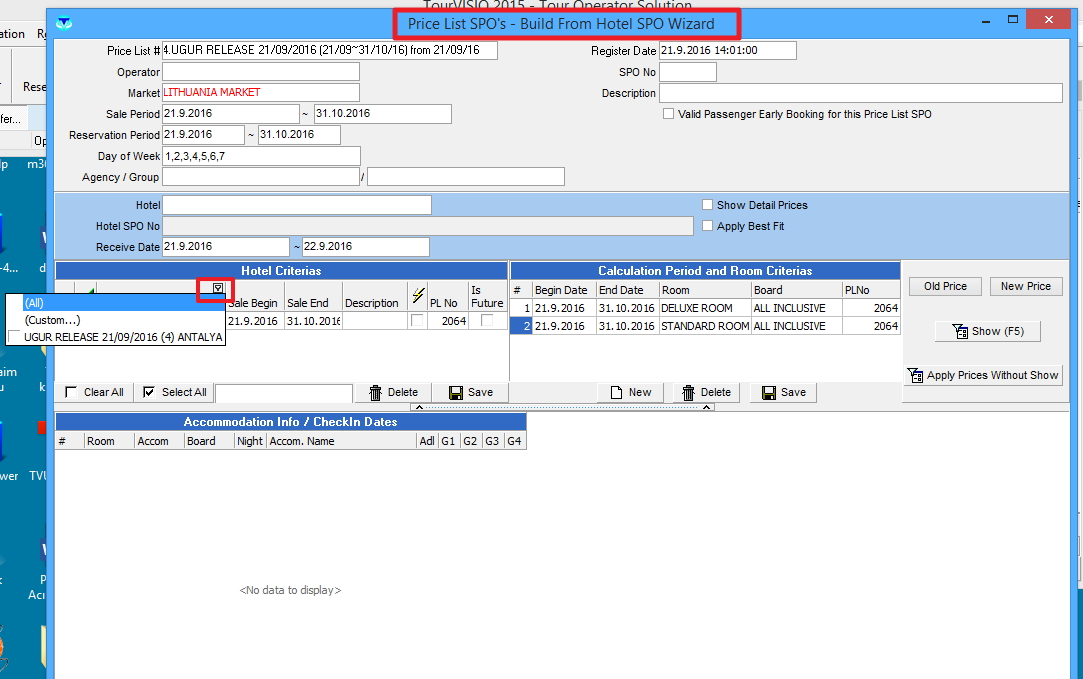Click the Show (F5) filter icon button
1083x679 pixels.
pyautogui.click(x=959, y=331)
